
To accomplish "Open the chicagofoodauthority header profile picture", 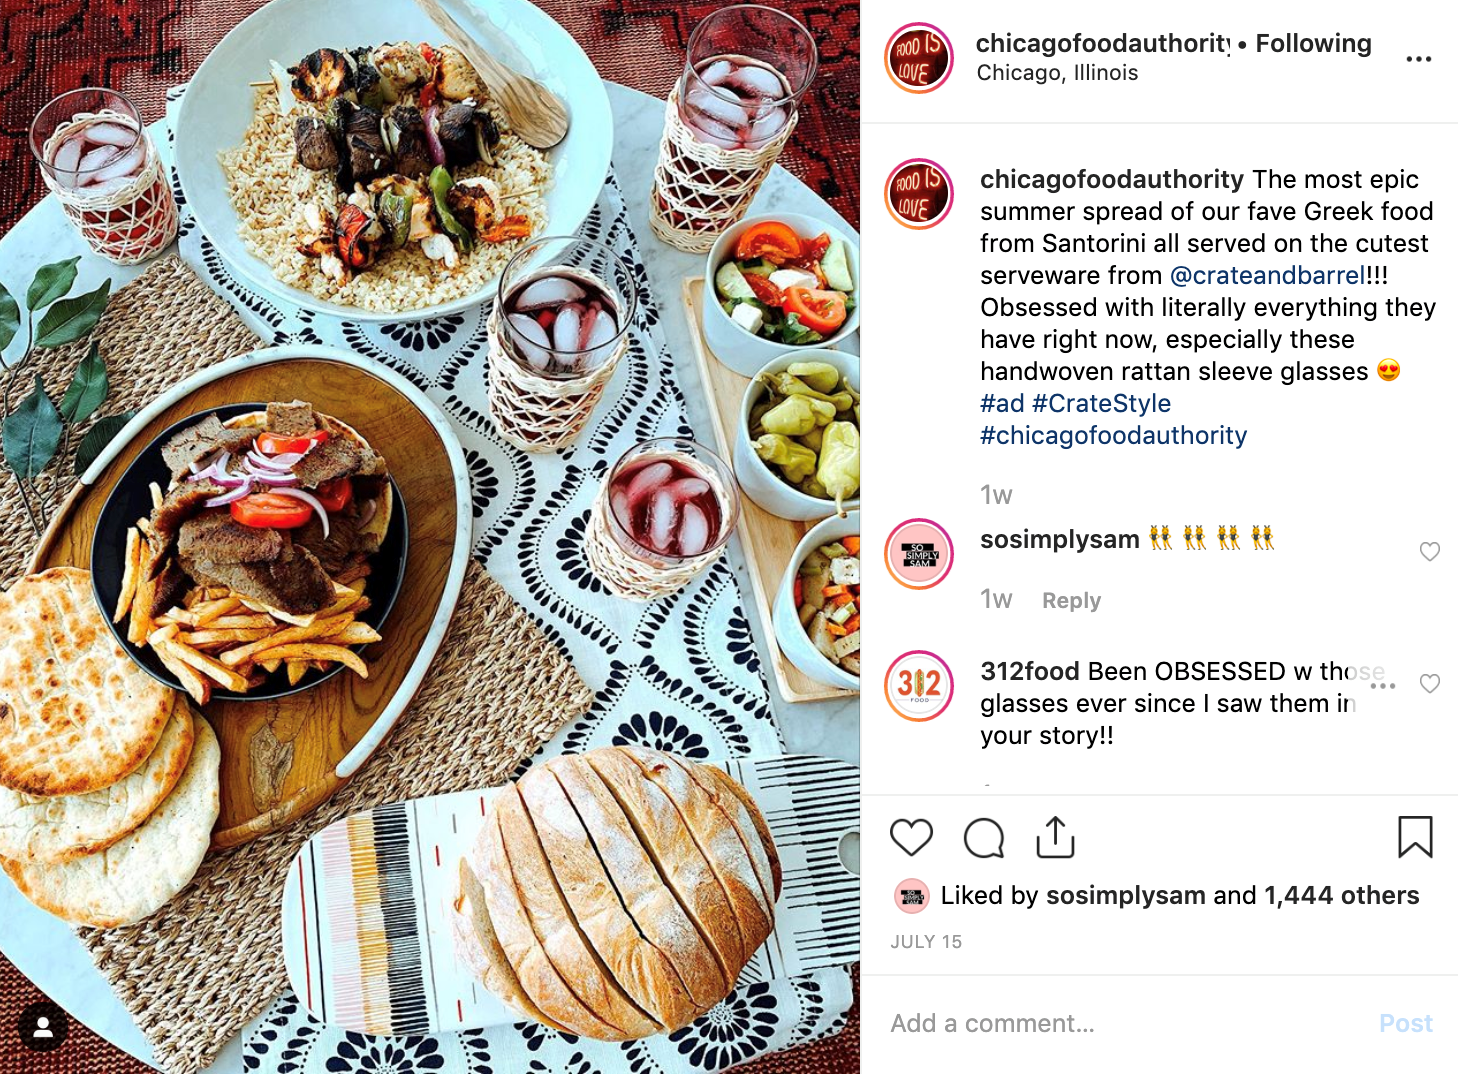I will (919, 58).
